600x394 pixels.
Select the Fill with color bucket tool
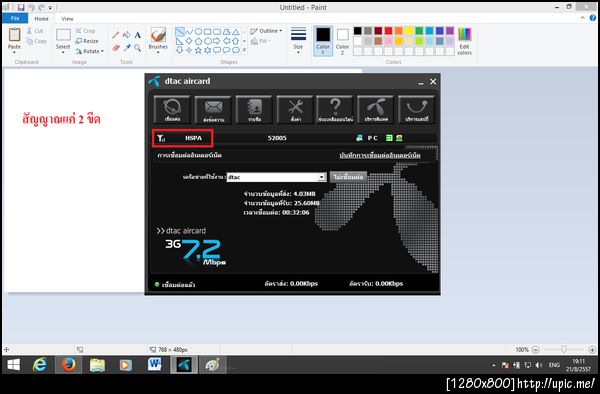[127, 35]
